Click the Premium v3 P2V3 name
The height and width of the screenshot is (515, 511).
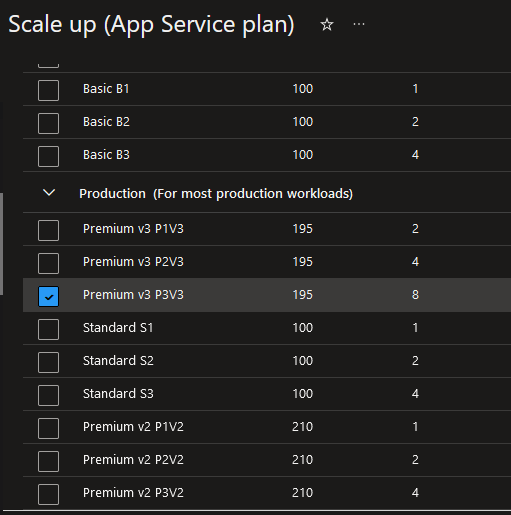point(133,262)
